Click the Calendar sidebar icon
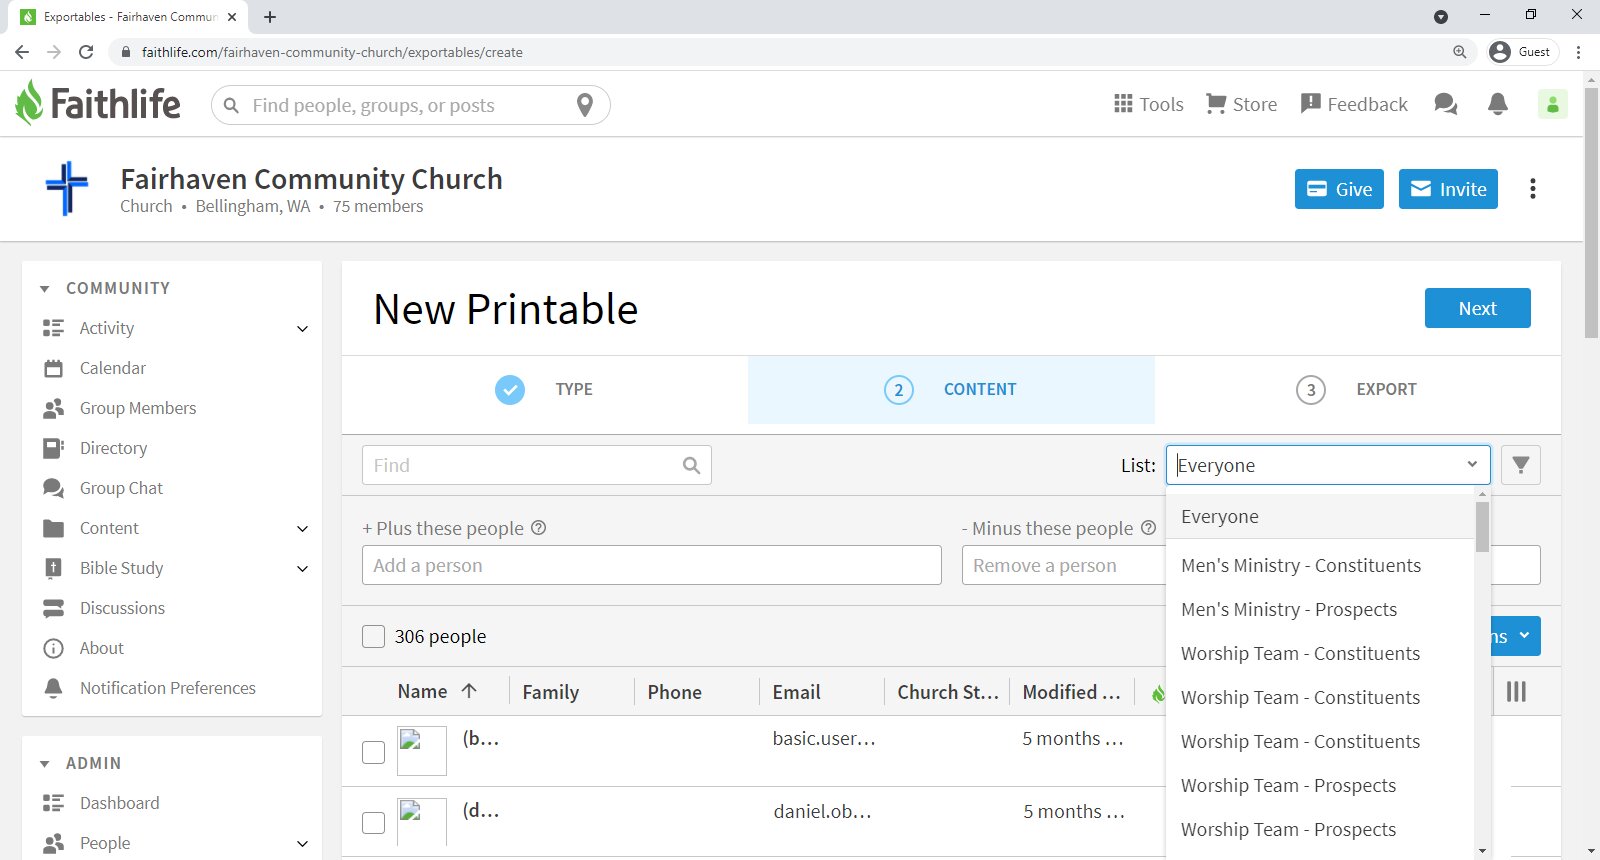1600x860 pixels. pos(54,368)
